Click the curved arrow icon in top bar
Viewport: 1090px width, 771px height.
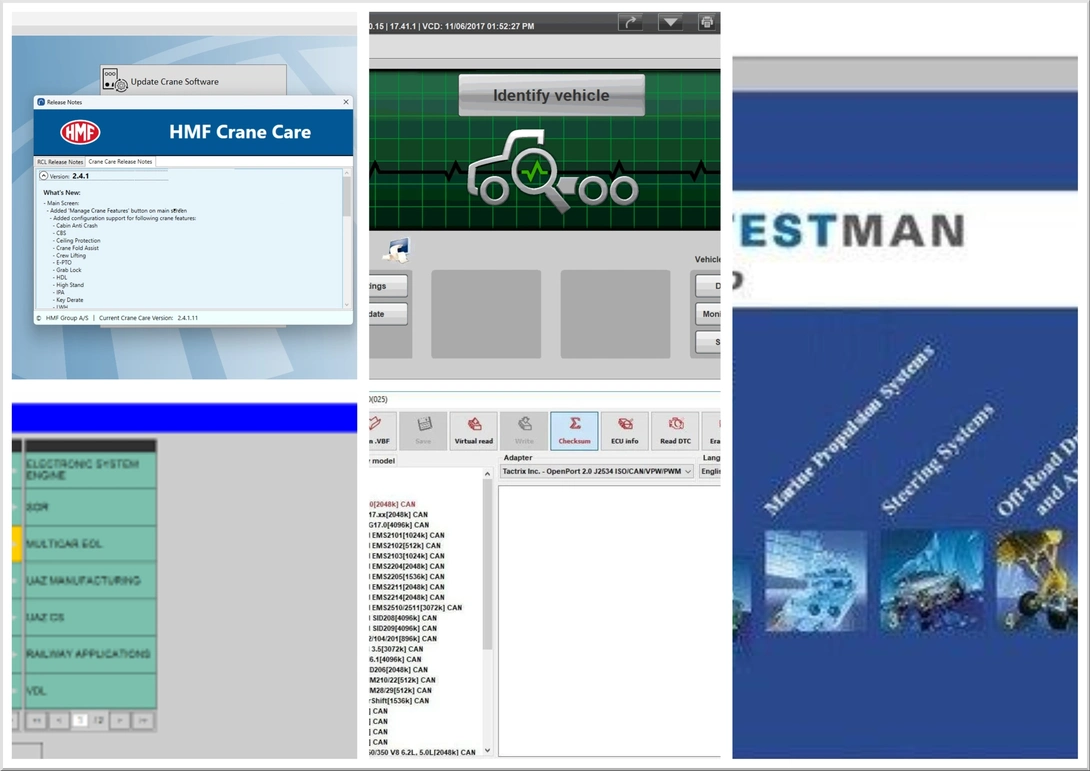coord(631,23)
